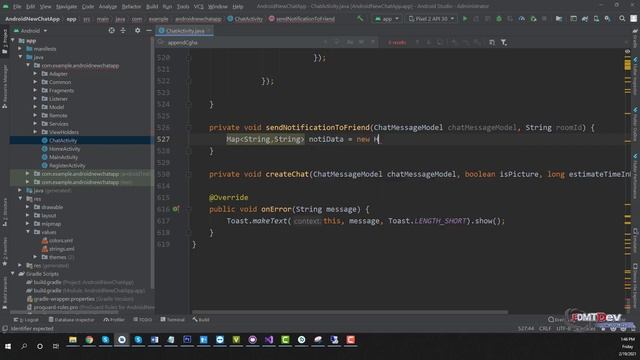Viewport: 640px width, 360px height.
Task: Open Chrome from the taskbar
Action: point(89,340)
